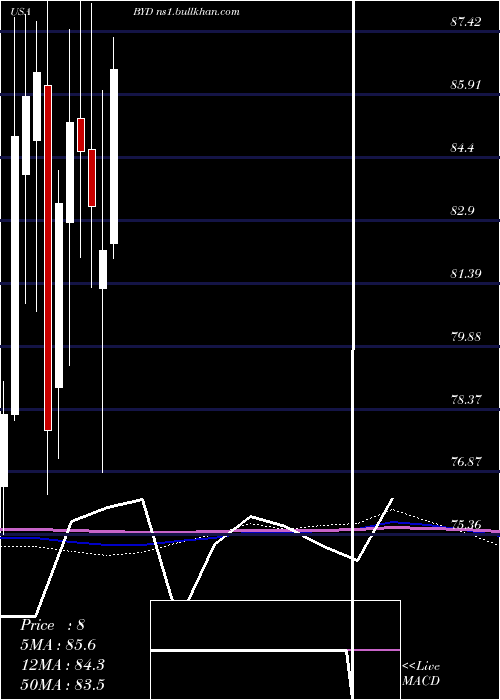Click the 84.4 price axis label
Viewport: 500px width, 700px height.
pyautogui.click(x=462, y=148)
